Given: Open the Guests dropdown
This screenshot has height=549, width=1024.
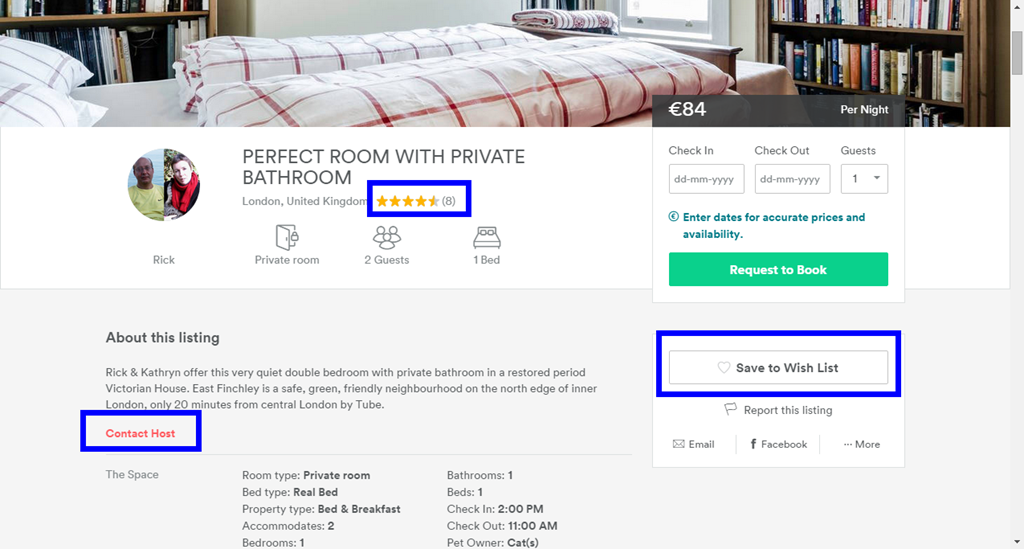Looking at the screenshot, I should pos(864,179).
